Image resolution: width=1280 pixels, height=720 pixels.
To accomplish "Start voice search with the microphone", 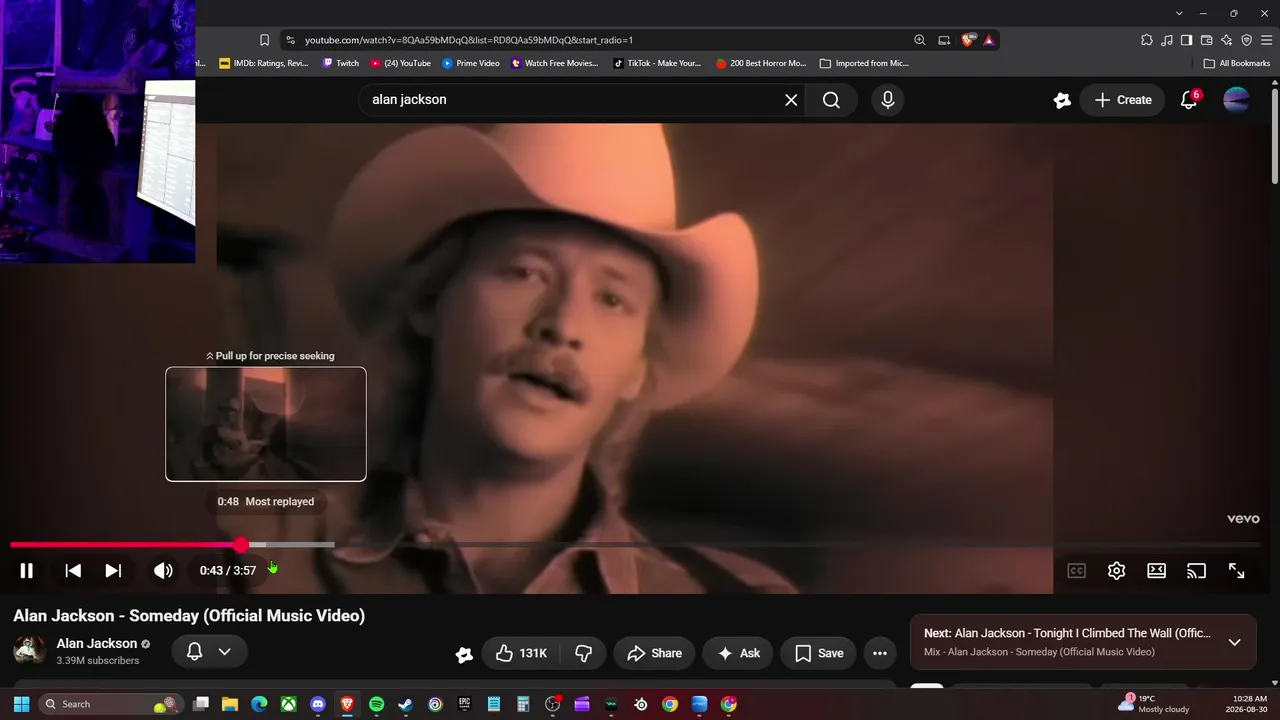I will coord(888,100).
